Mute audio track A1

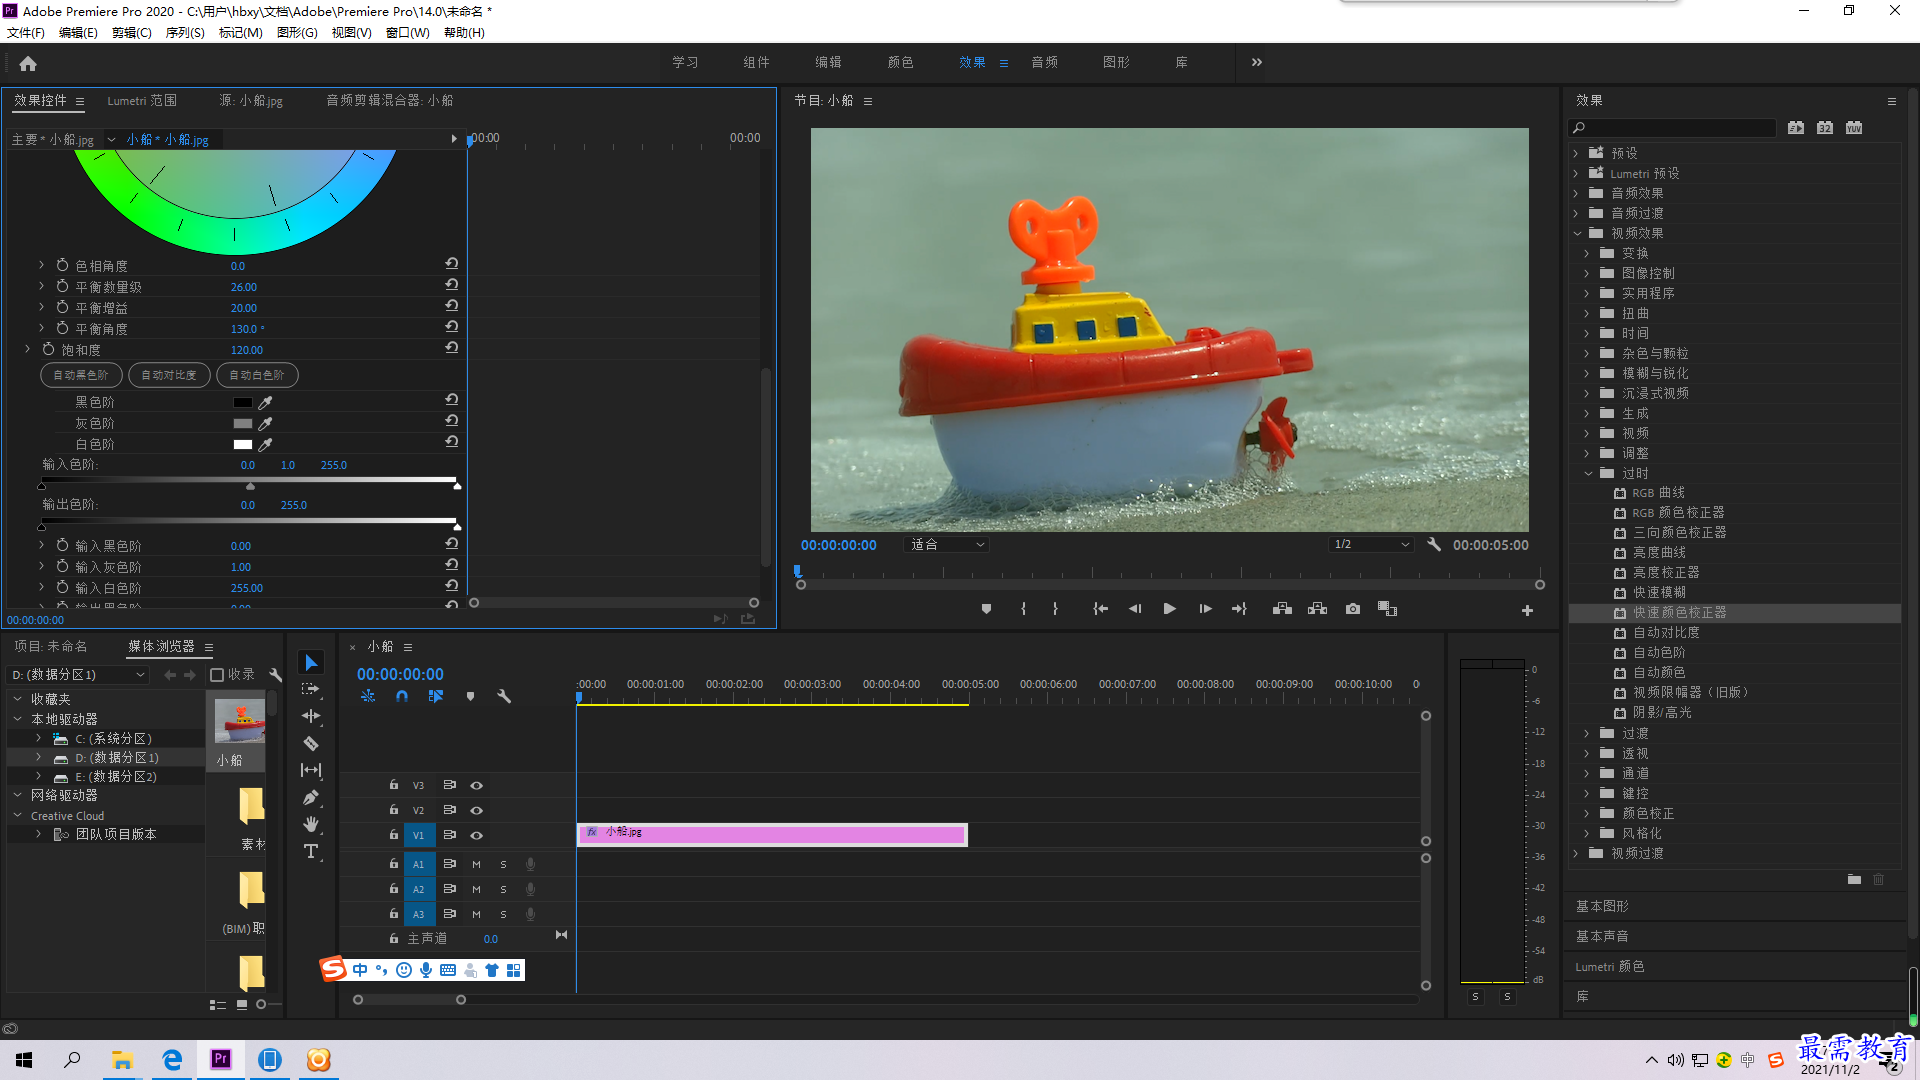pos(476,864)
